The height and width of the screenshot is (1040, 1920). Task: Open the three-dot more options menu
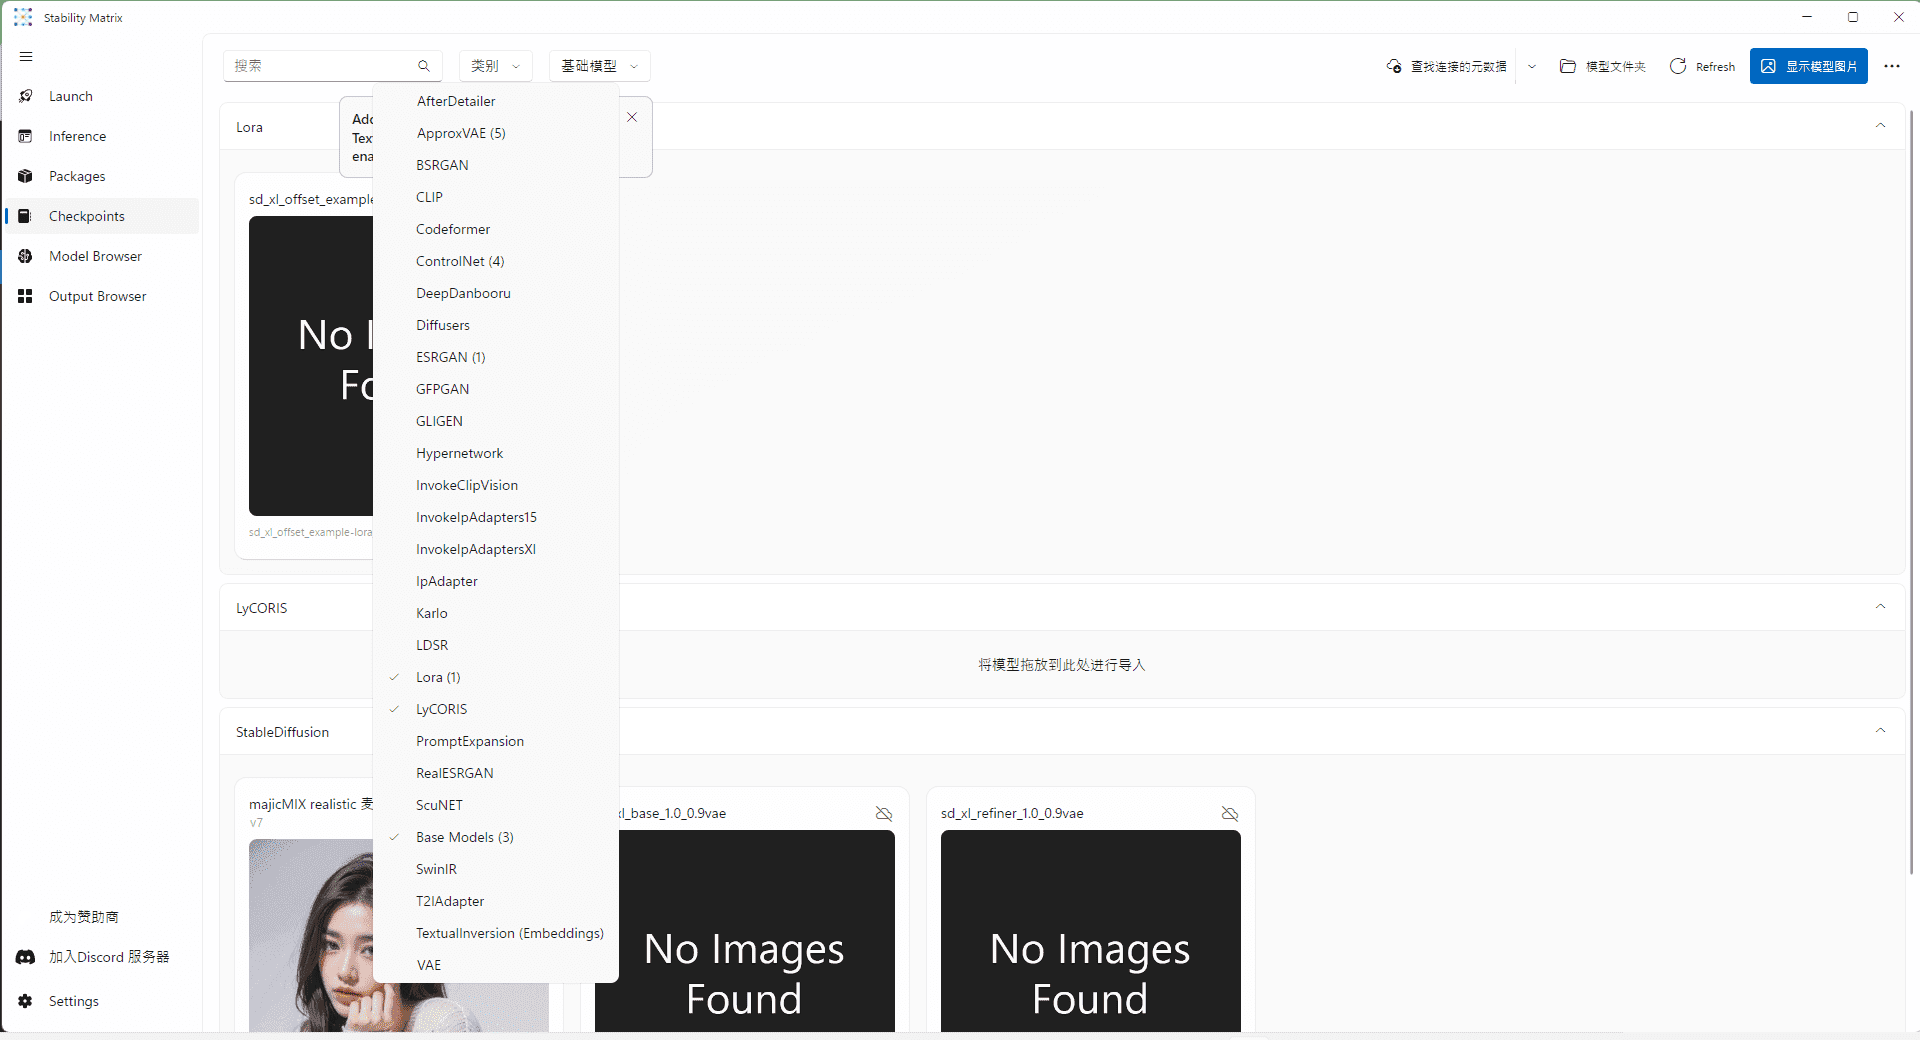[x=1892, y=66]
